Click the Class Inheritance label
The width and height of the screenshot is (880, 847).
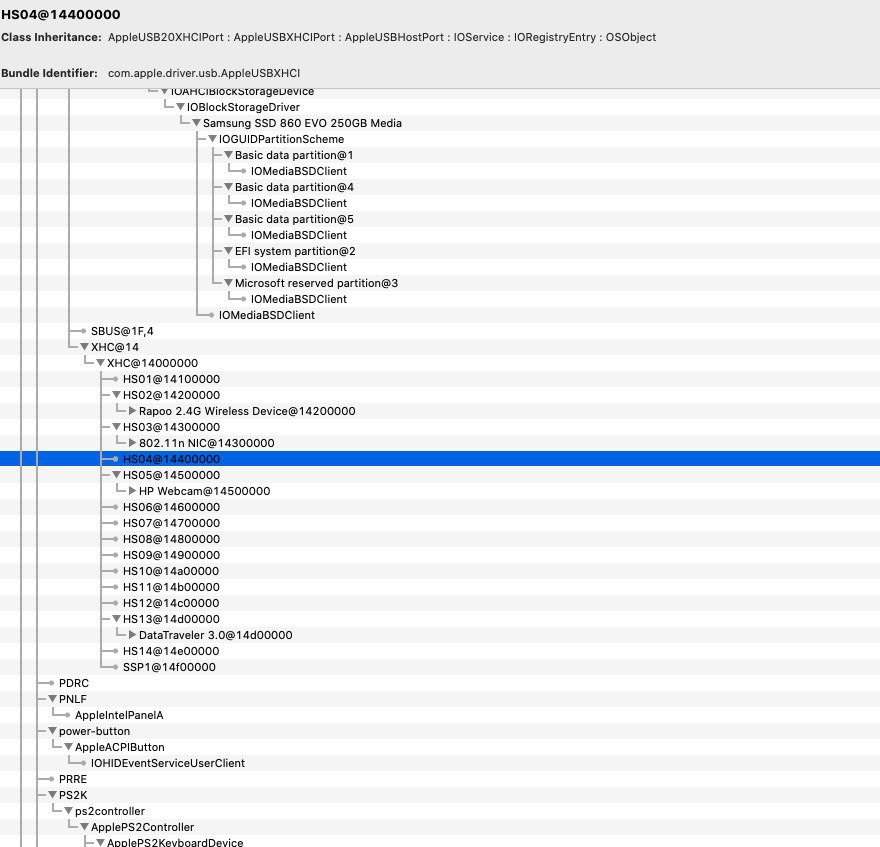[x=51, y=37]
